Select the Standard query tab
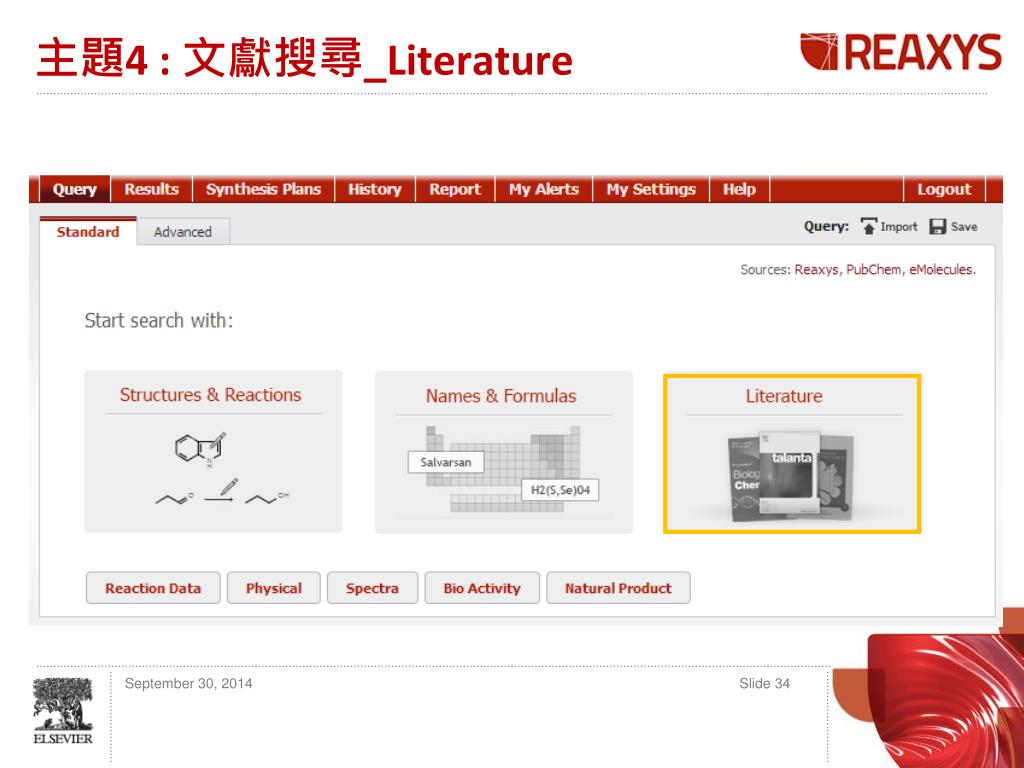This screenshot has height=768, width=1024. tap(88, 232)
